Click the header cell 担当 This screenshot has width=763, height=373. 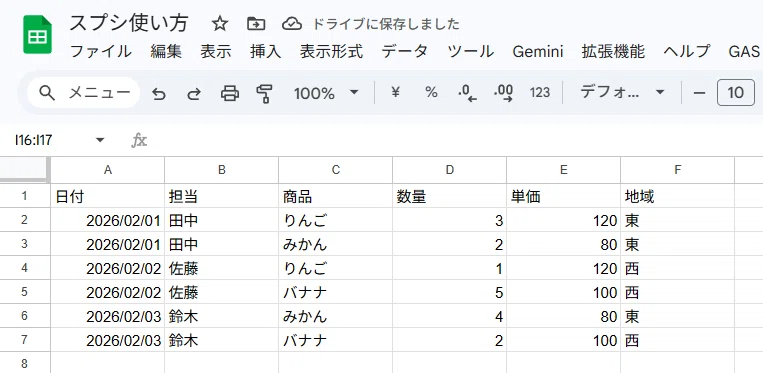221,196
